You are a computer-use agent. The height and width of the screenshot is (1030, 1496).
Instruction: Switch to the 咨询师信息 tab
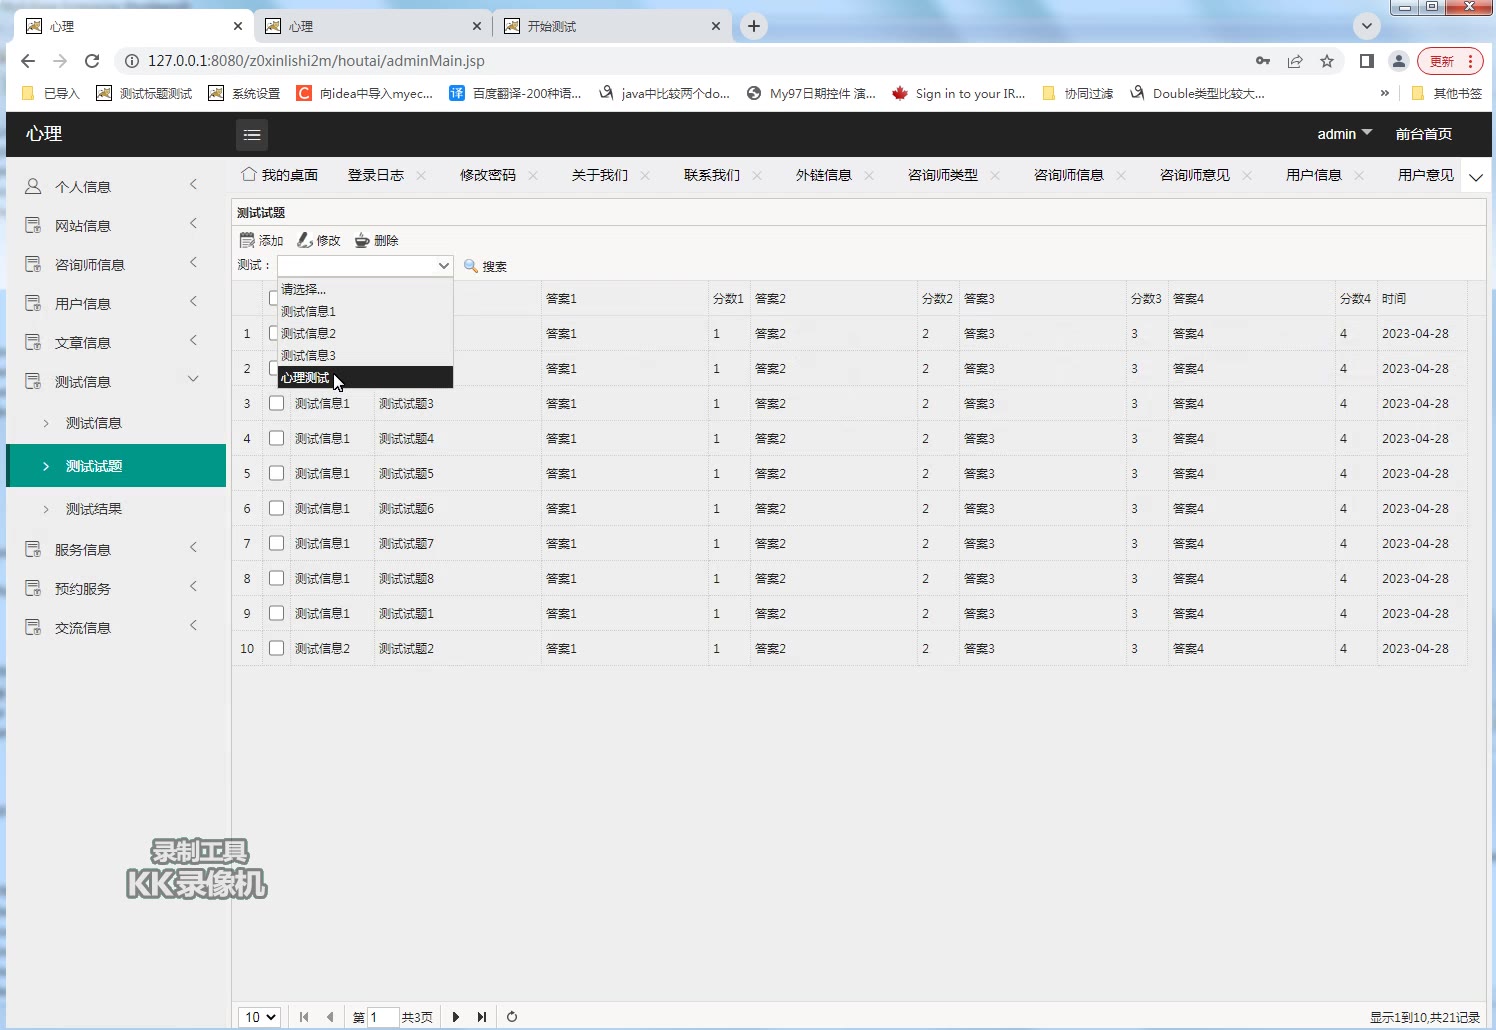[1068, 175]
